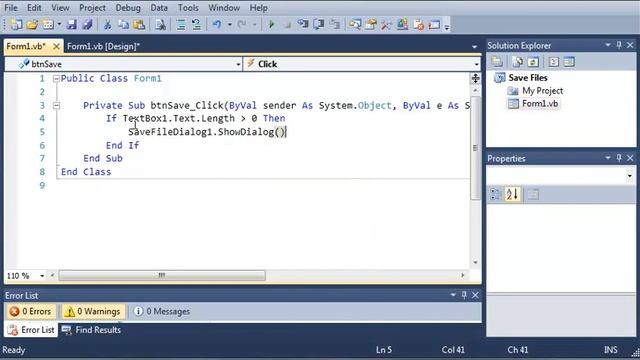Viewport: 640px width, 360px height.
Task: Click View Designer icon in Solution Explorer
Action: point(569,62)
